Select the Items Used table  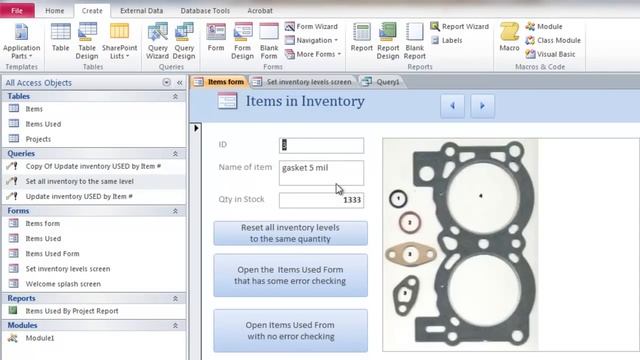tap(94, 124)
